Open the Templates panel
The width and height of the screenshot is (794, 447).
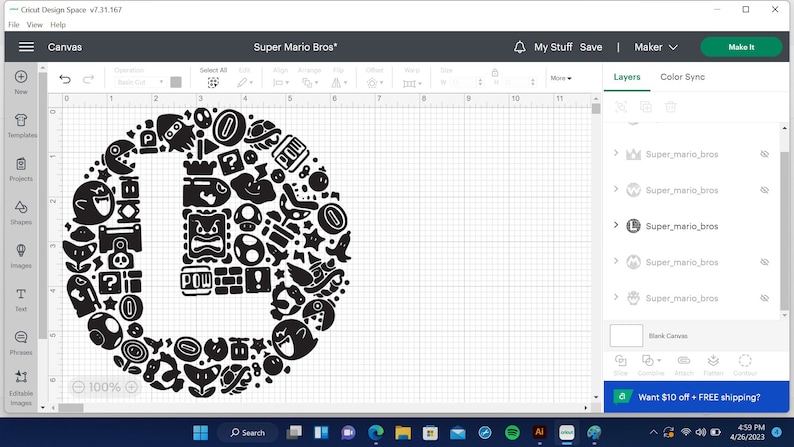pos(21,120)
